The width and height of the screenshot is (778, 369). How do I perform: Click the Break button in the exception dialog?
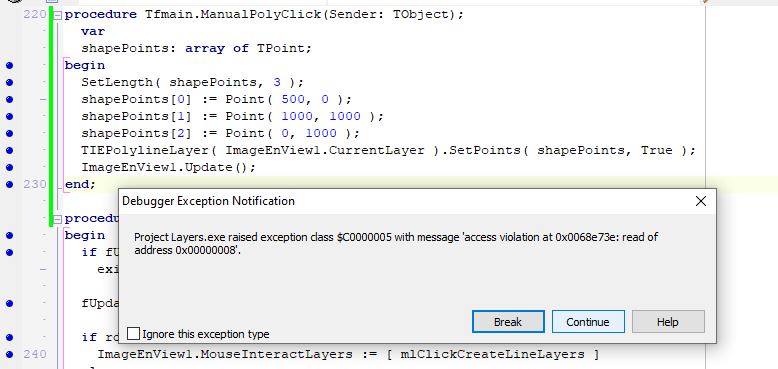(x=508, y=321)
